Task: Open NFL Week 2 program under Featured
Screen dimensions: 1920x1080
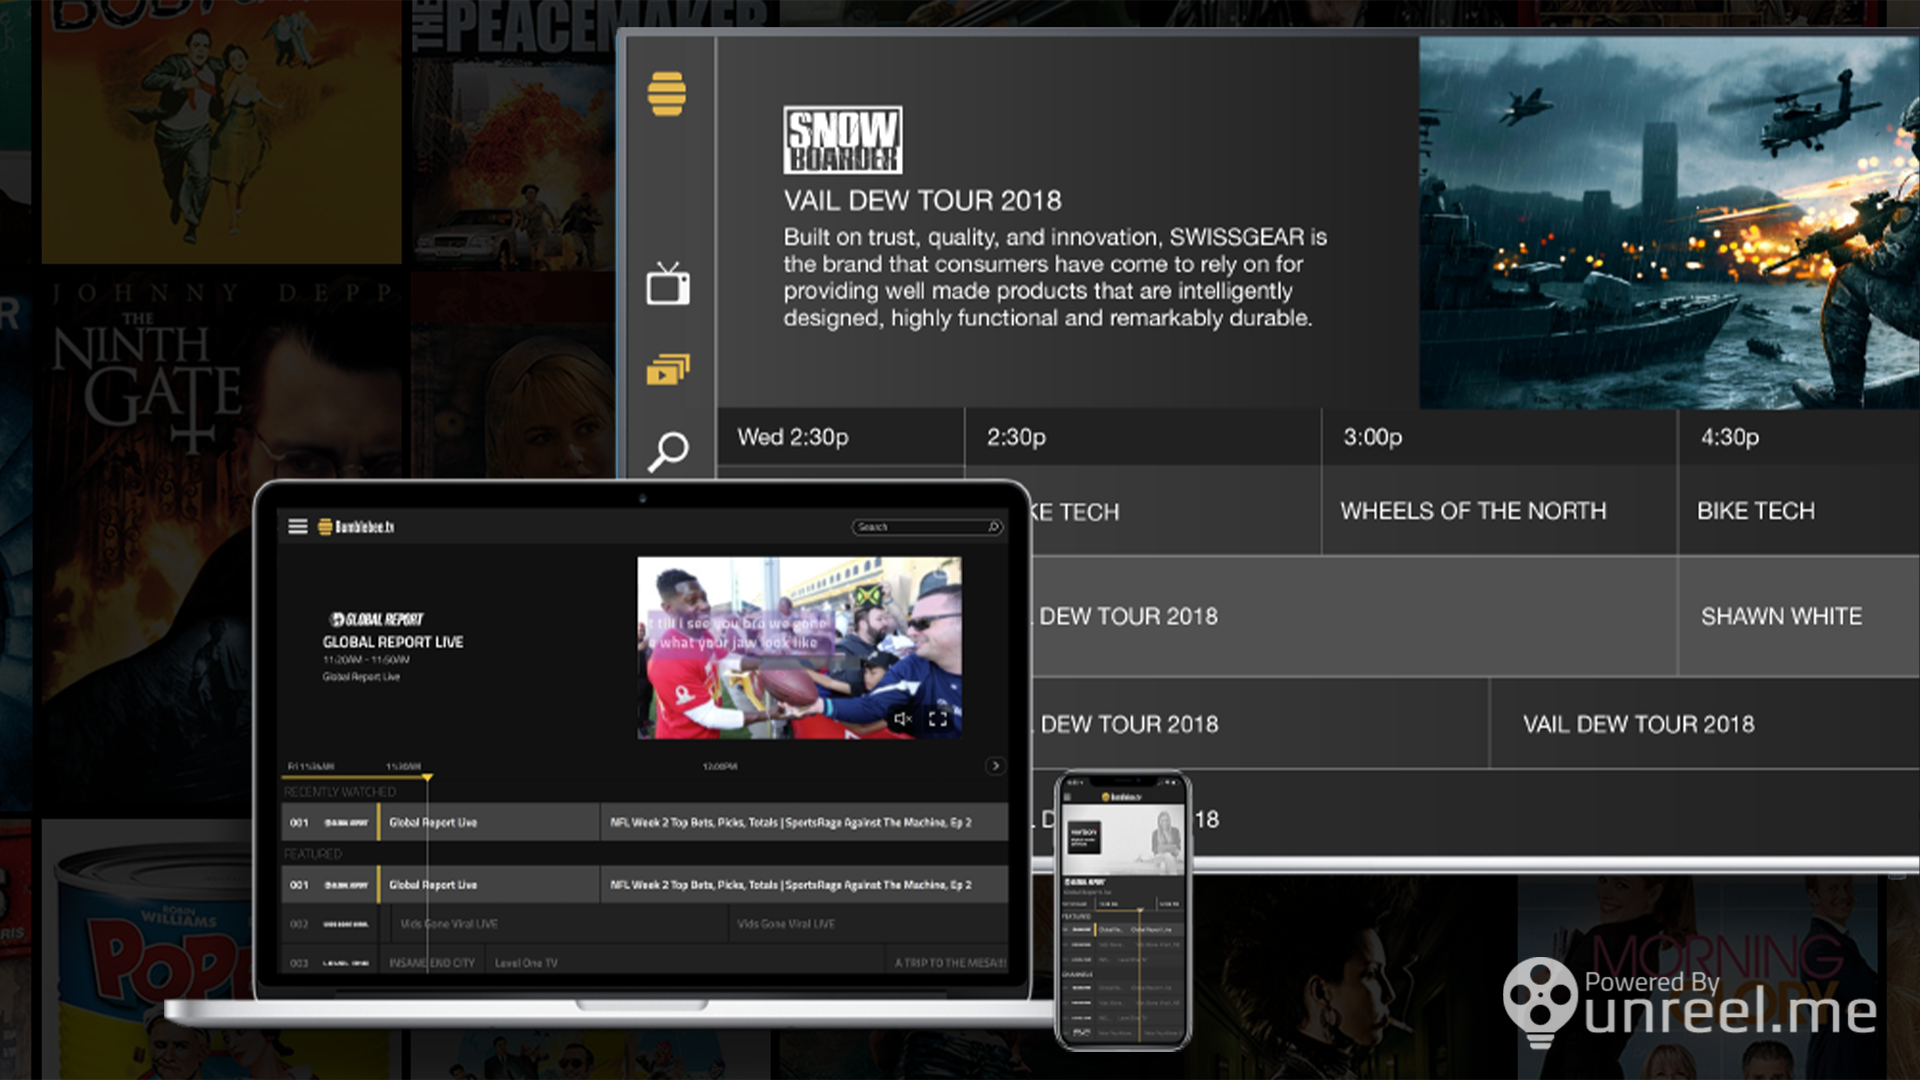Action: click(x=790, y=885)
